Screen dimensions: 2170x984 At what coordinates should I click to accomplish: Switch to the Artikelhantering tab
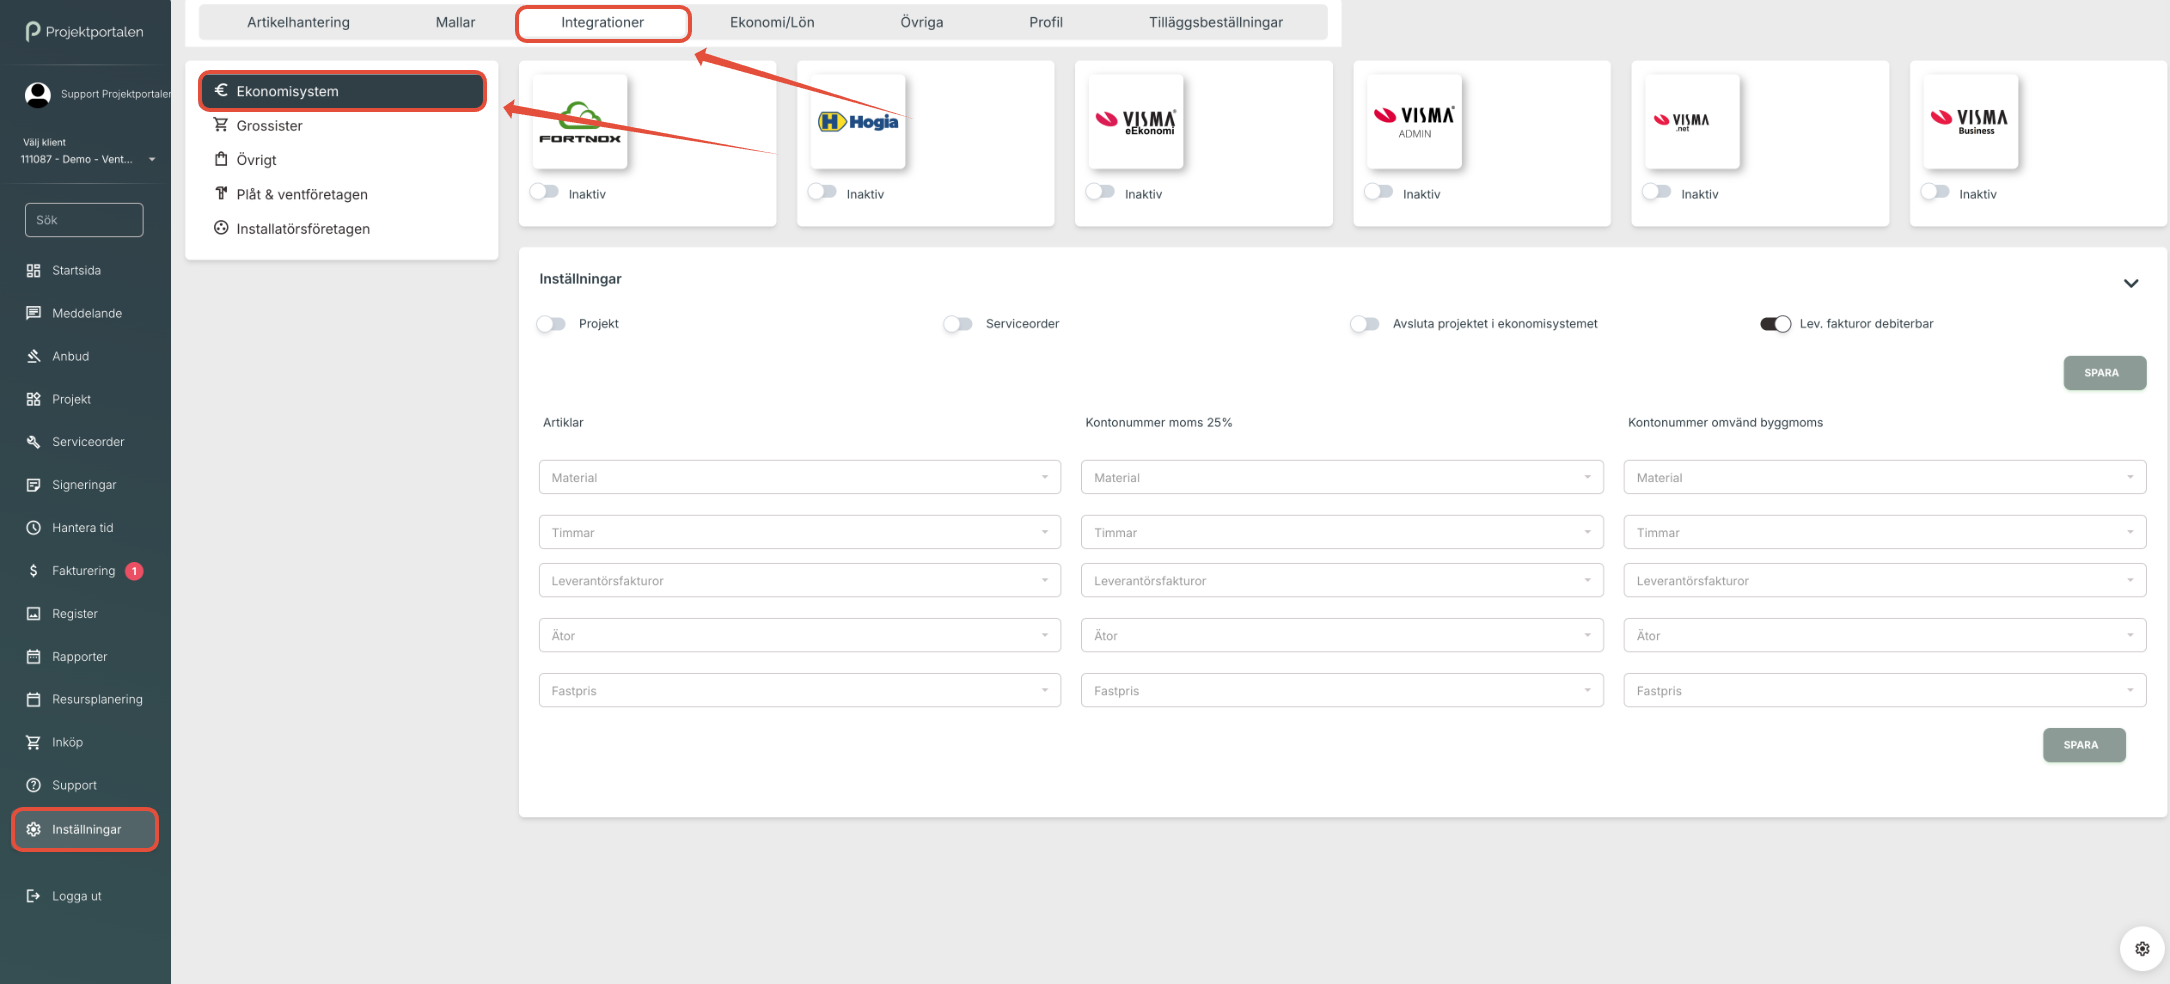tap(298, 22)
